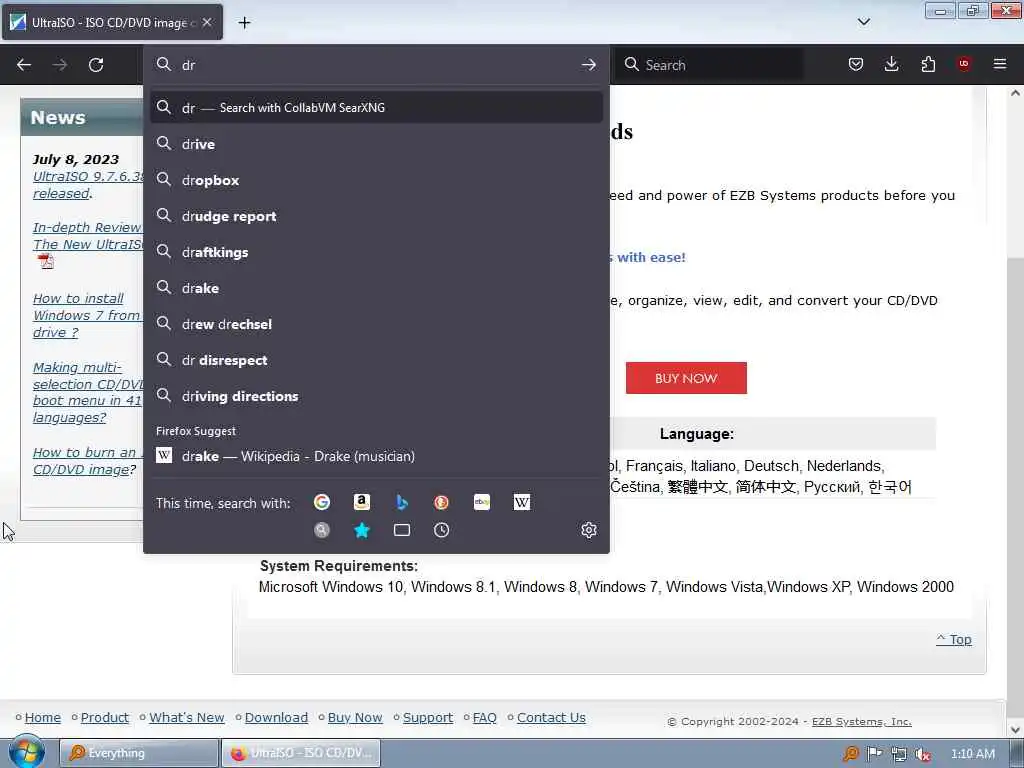
Task: Open the uBlock Origin extension
Action: click(x=964, y=64)
